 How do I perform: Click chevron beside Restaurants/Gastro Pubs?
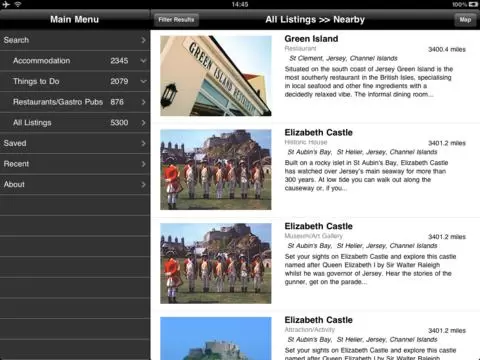pyautogui.click(x=143, y=102)
